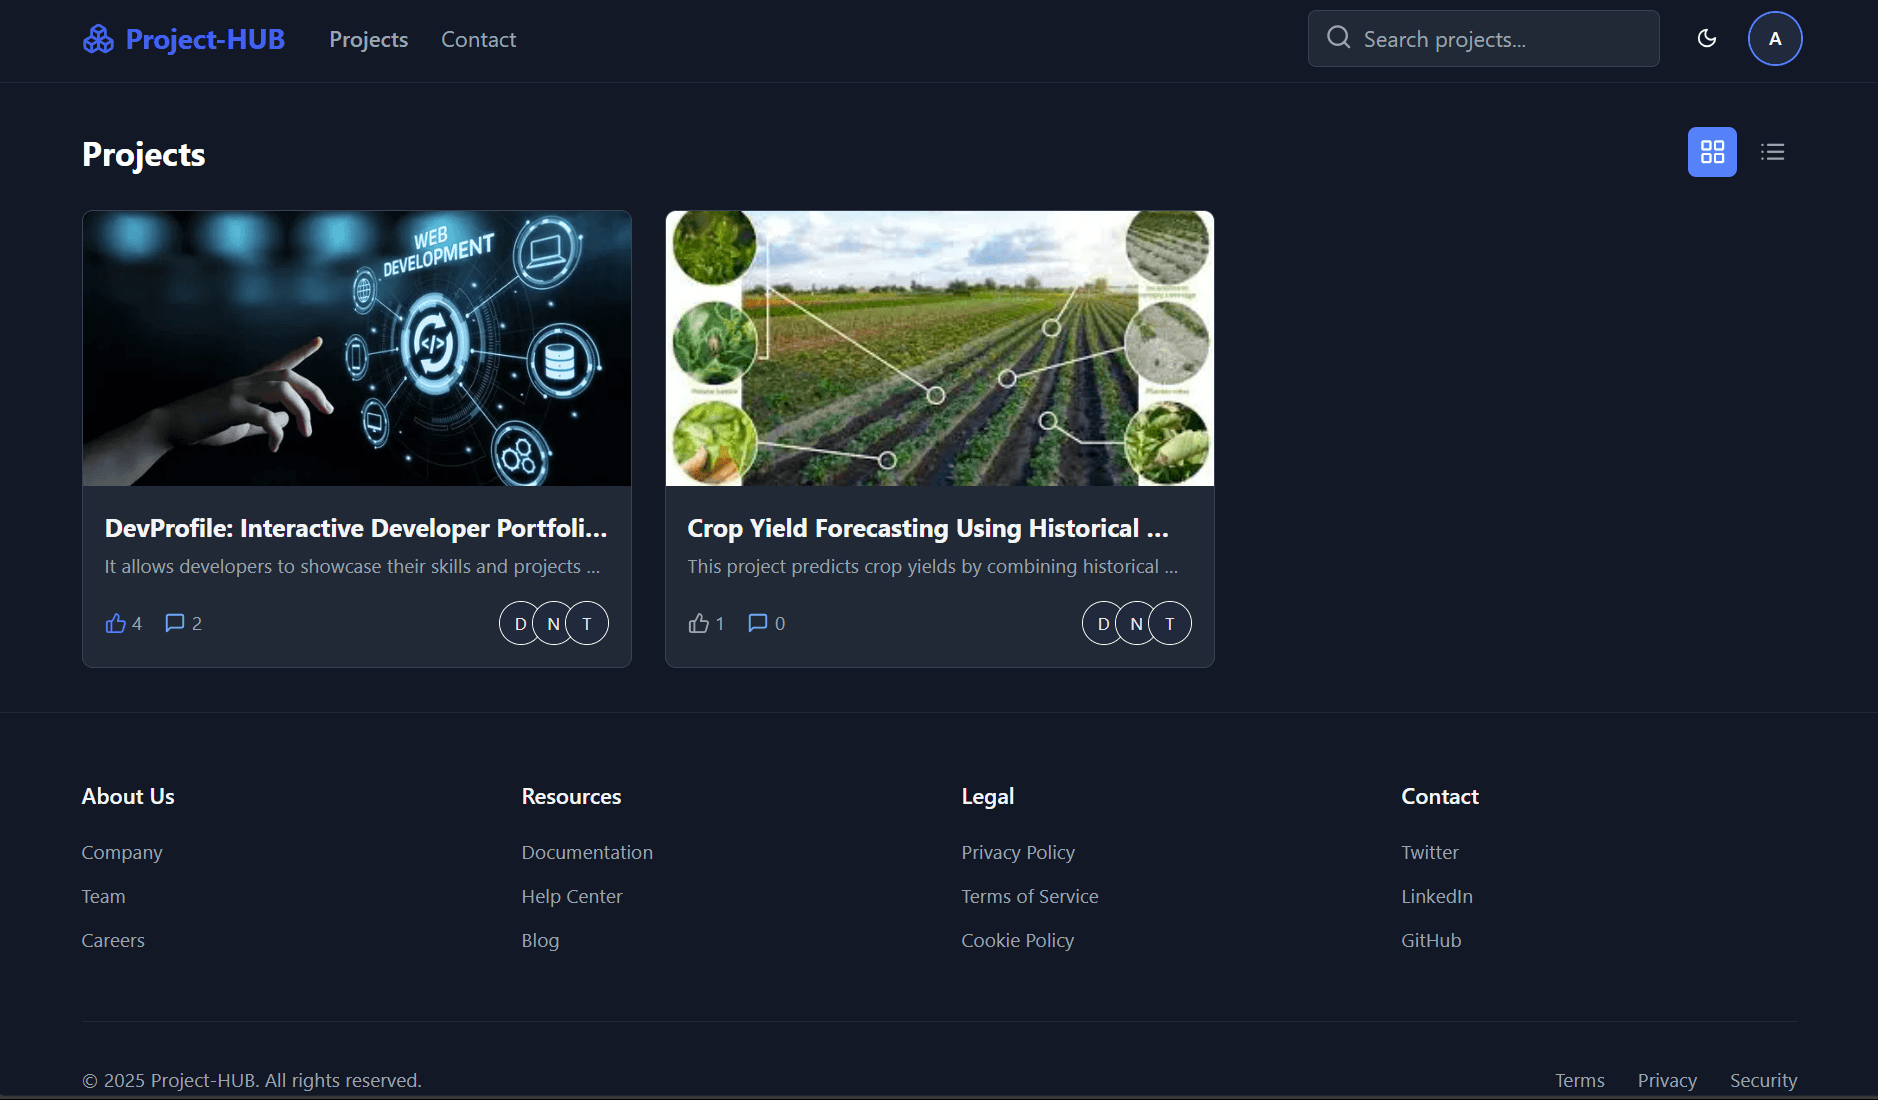Open the DevProfile contributor avatar D
Viewport: 1878px width, 1100px height.
click(519, 622)
